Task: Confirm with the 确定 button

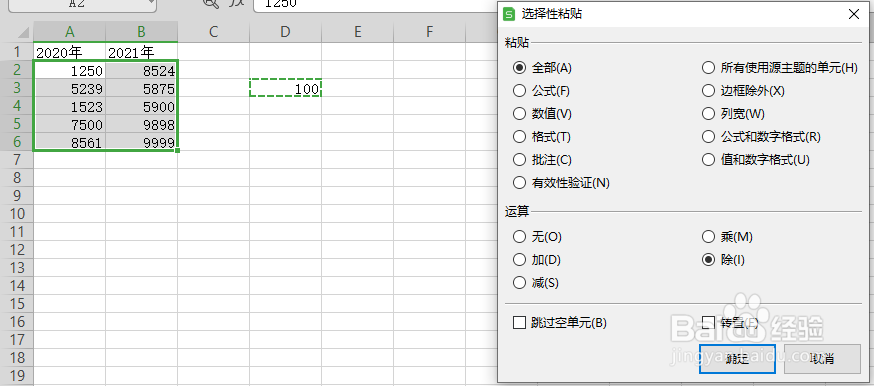Action: [737, 359]
